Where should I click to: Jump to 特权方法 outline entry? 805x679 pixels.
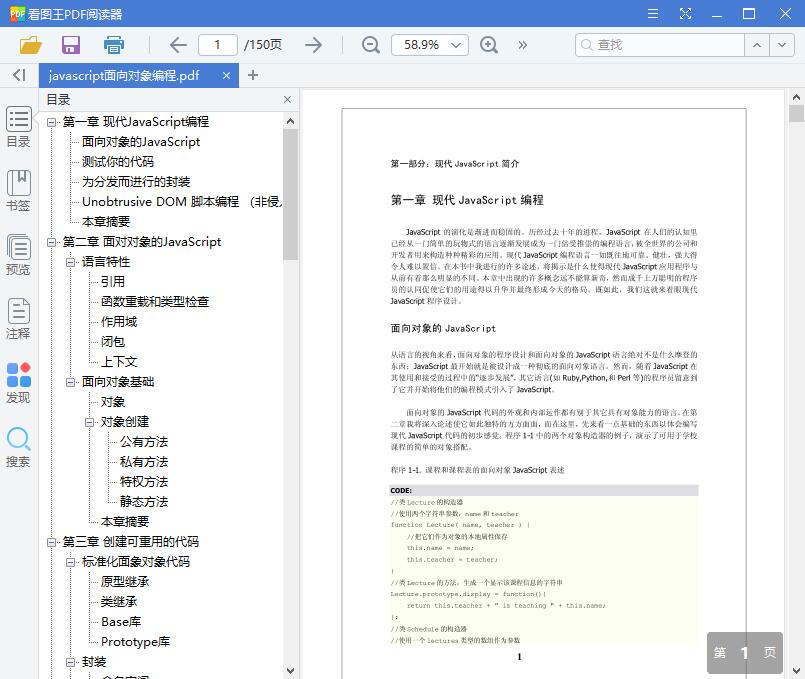point(144,482)
